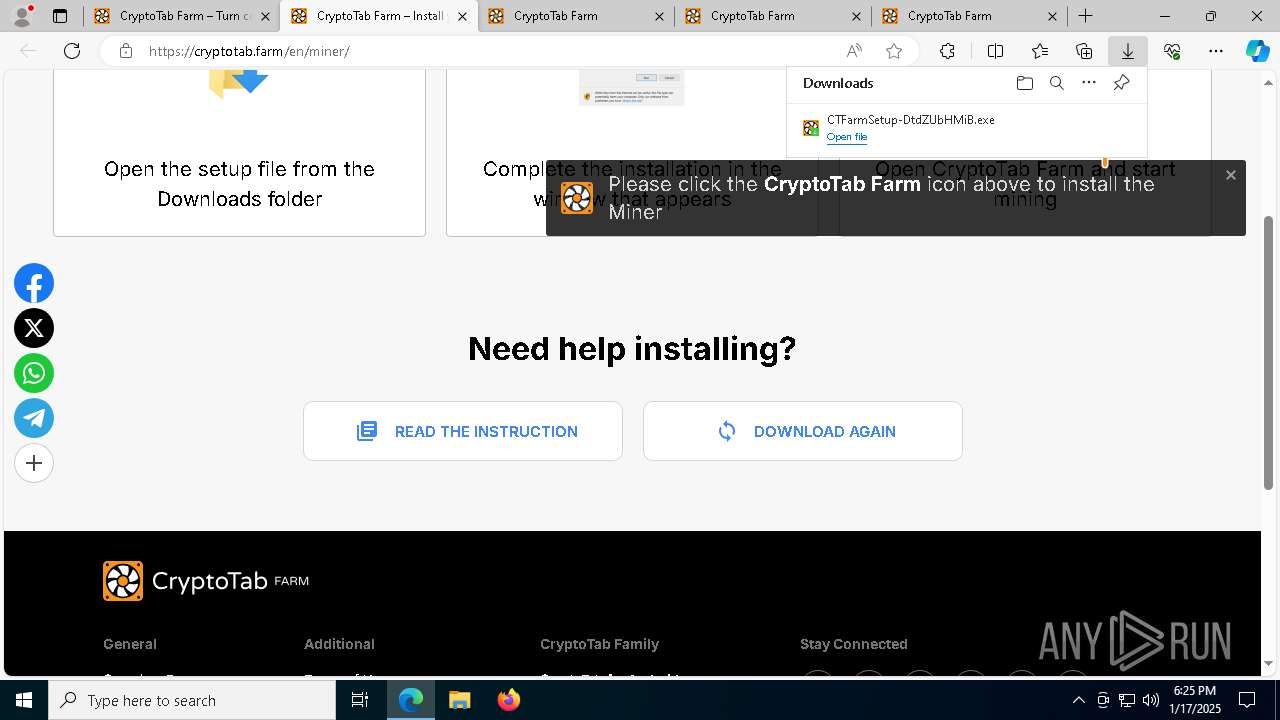Search downloads magnifier icon

point(1056,83)
